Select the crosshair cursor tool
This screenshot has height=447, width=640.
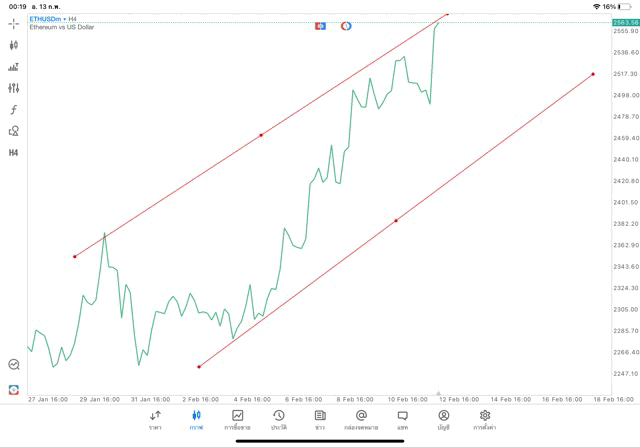tap(13, 23)
